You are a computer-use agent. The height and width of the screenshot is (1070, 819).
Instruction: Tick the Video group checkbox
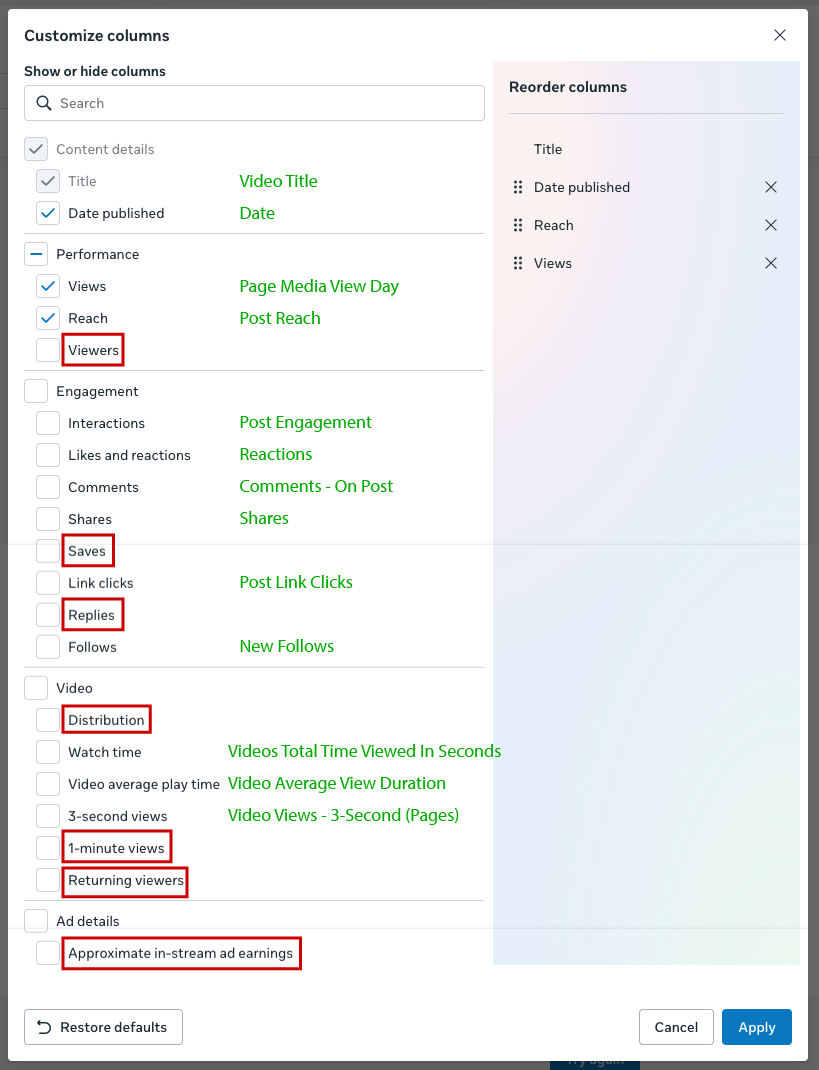click(x=36, y=688)
